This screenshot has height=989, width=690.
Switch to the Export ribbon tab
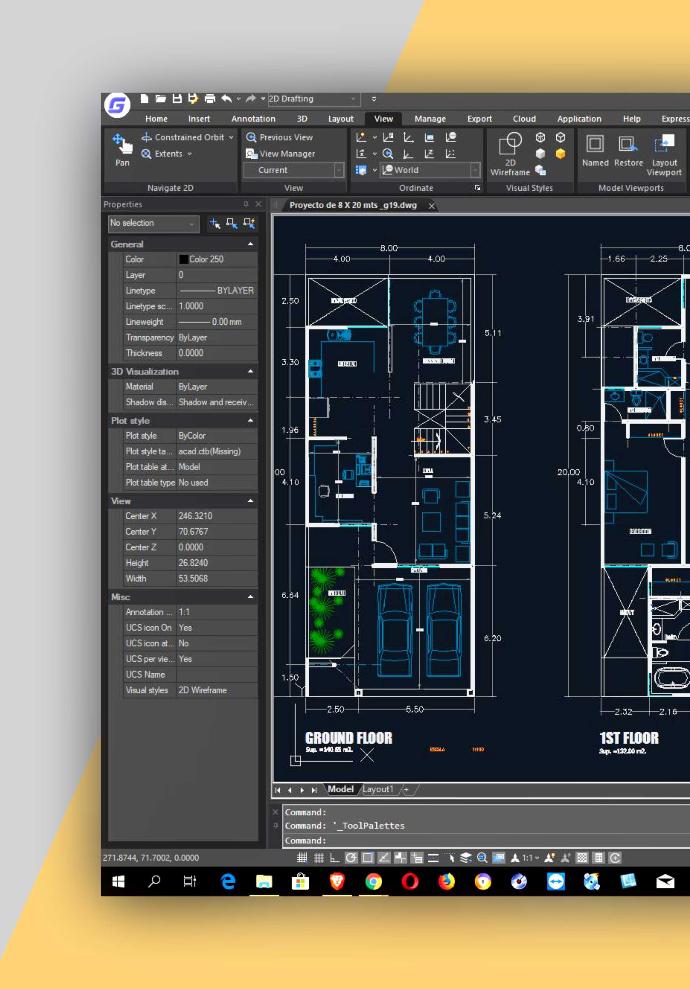479,119
